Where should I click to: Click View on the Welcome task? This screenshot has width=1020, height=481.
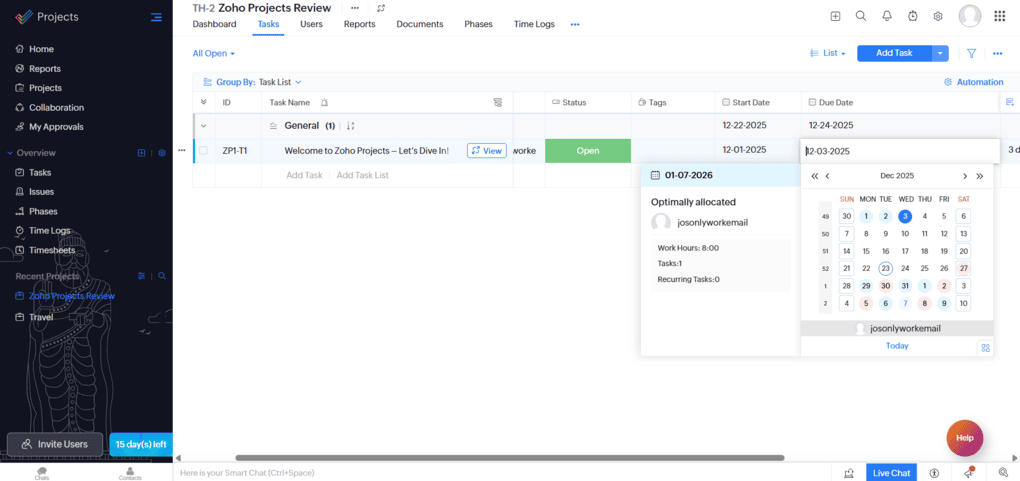pos(487,150)
